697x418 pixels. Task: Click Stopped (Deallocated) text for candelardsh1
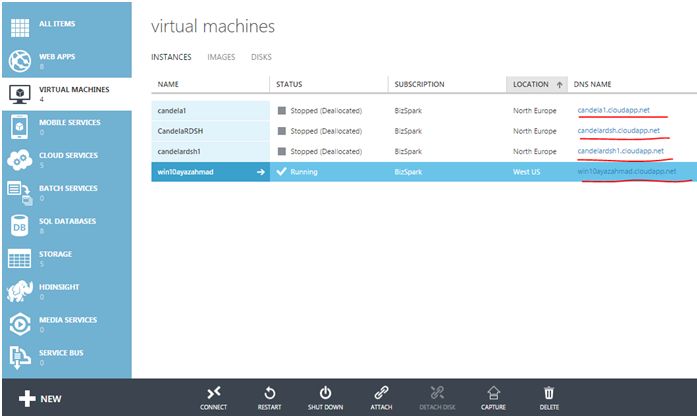pyautogui.click(x=326, y=151)
